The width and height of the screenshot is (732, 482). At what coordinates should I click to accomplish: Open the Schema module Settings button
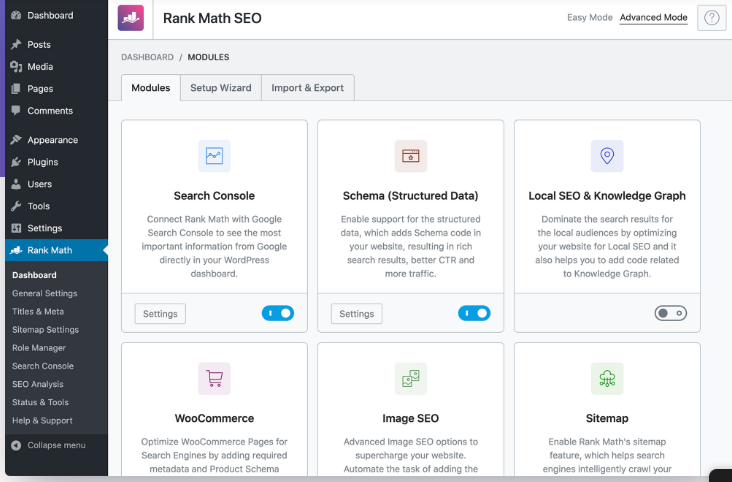357,313
